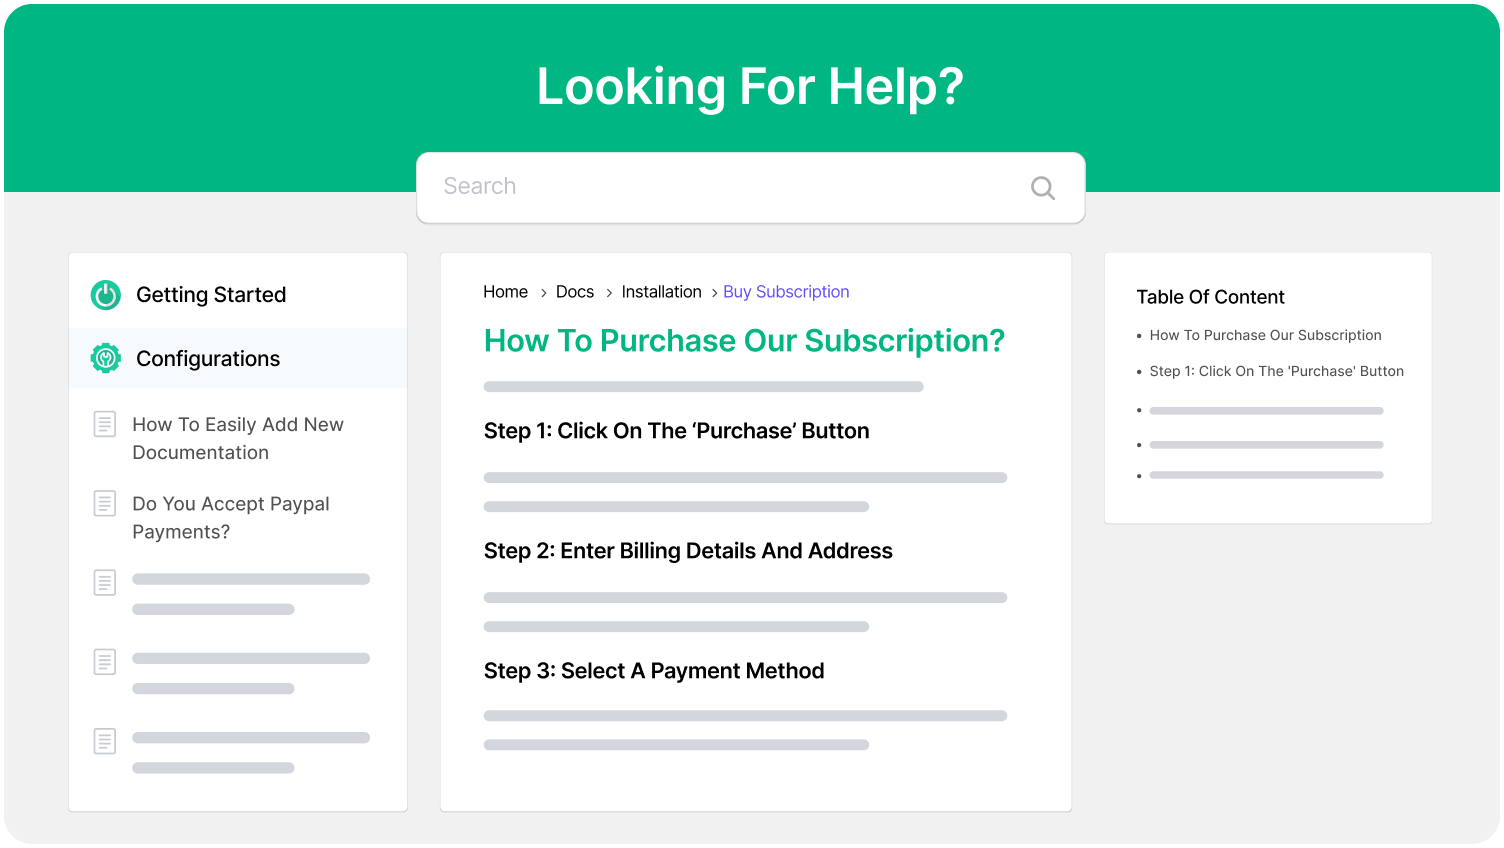Click the power icon beside Getting Started

click(104, 294)
